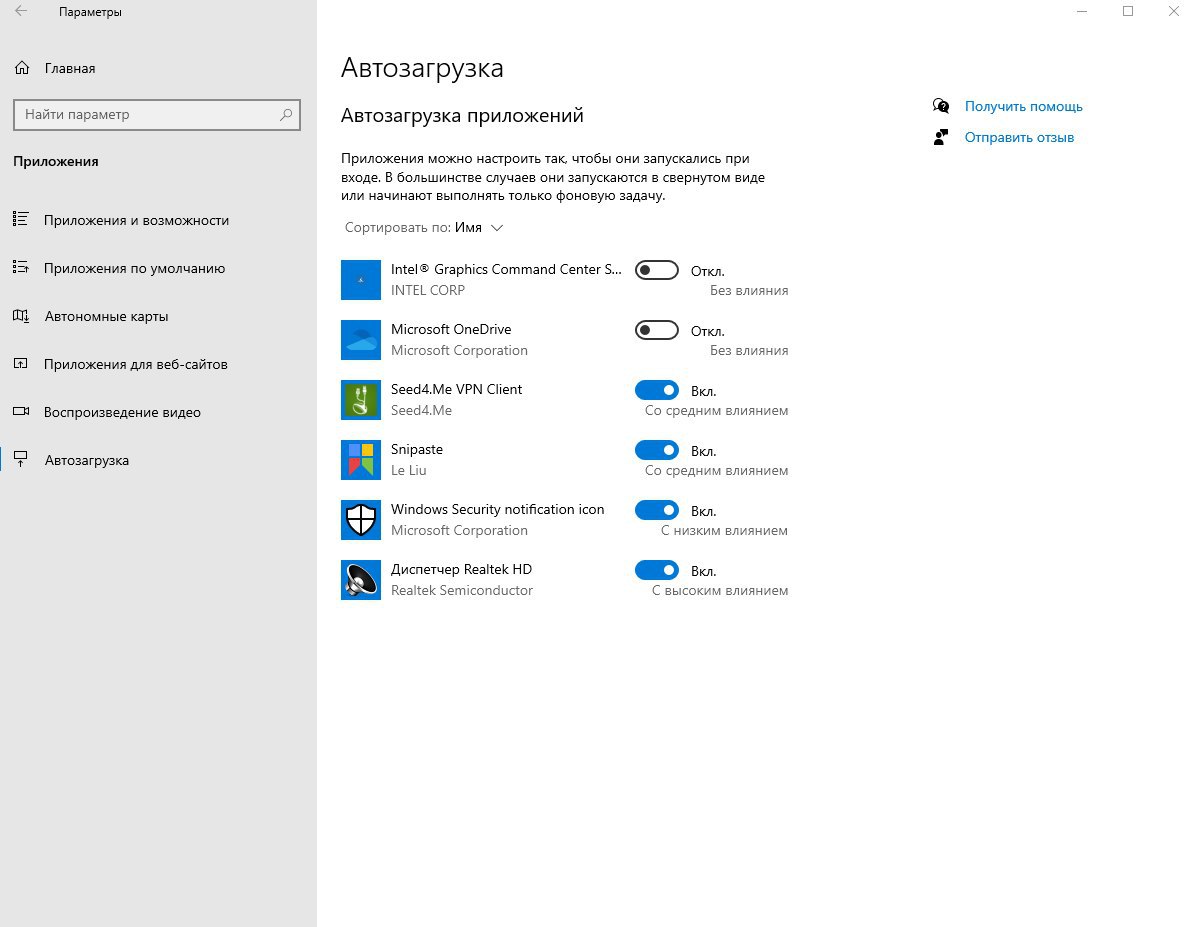
Task: Turn off Snipaste startup toggle
Action: (657, 450)
